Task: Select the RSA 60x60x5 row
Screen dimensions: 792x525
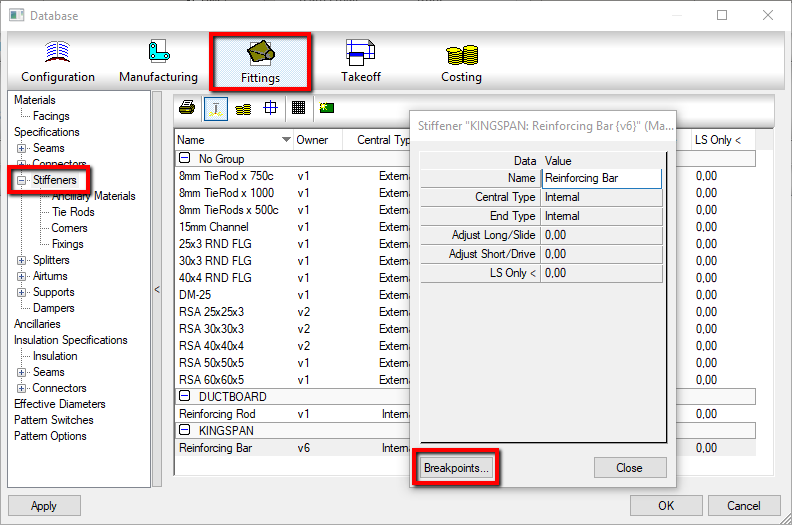Action: click(x=294, y=379)
